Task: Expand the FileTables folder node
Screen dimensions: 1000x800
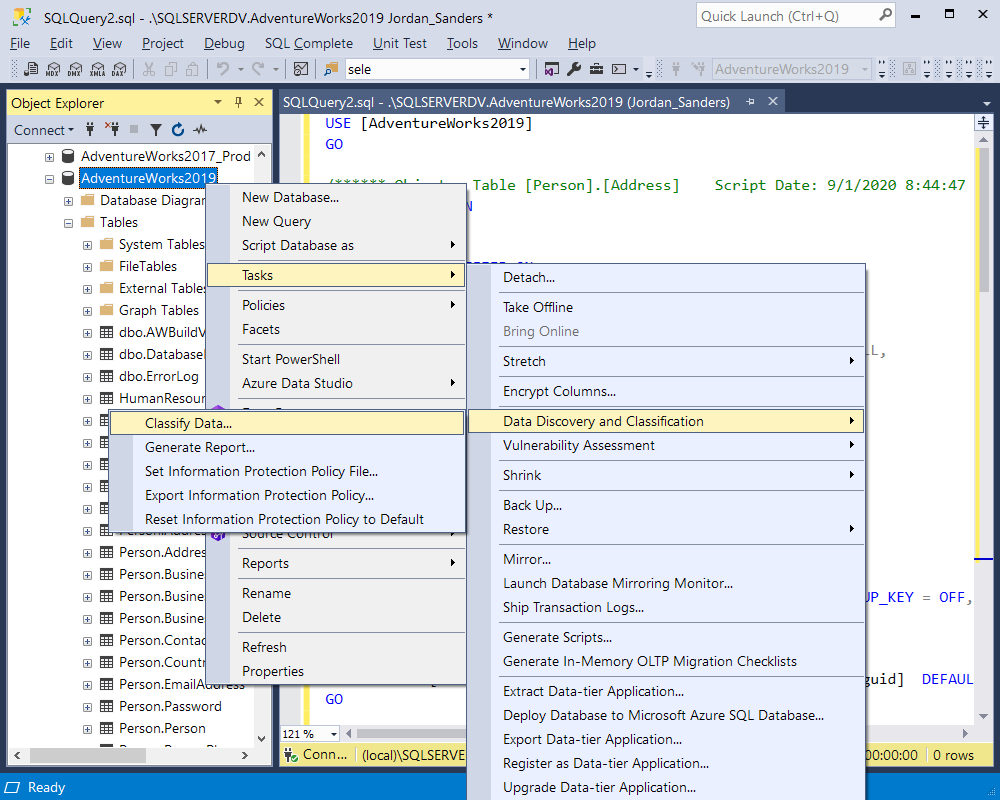Action: 87,267
